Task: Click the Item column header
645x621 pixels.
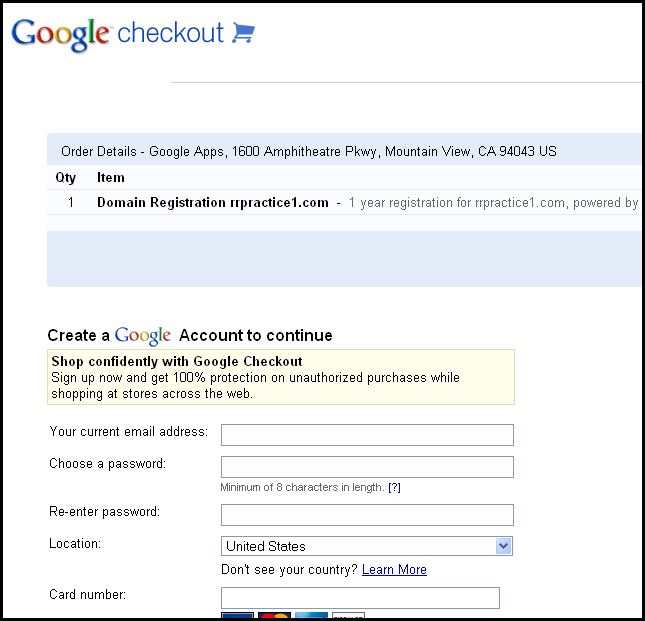Action: point(111,177)
